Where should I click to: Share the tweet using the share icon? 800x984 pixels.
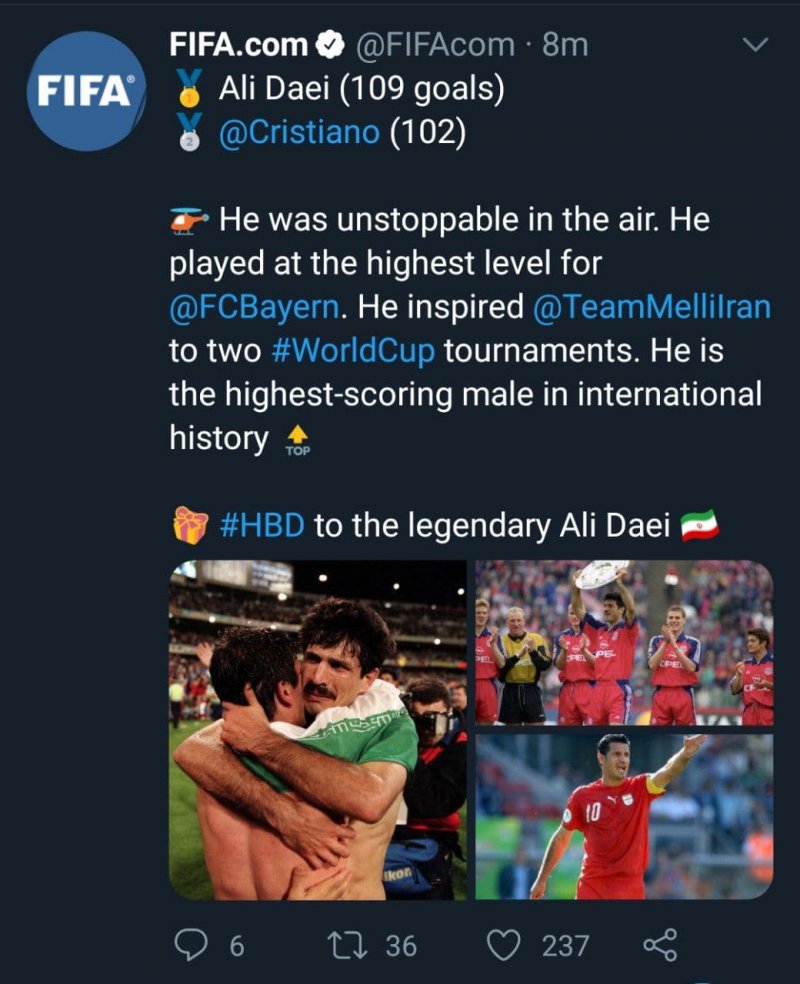pyautogui.click(x=659, y=944)
